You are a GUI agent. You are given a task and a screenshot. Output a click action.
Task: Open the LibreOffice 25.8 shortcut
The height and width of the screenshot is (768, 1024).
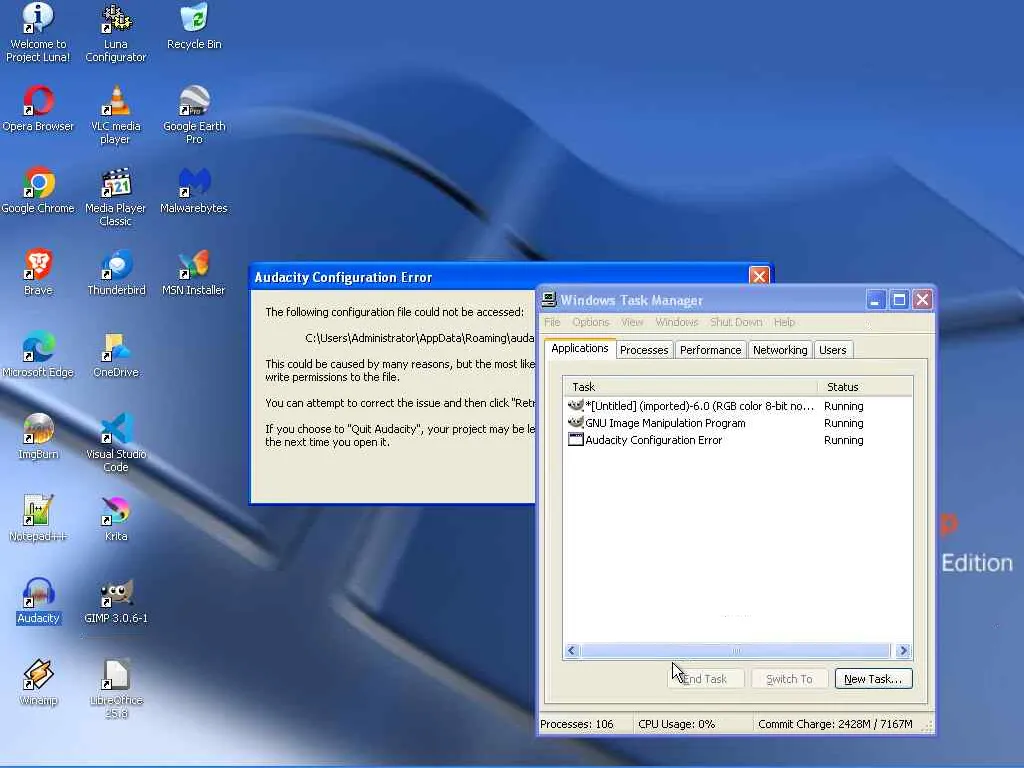pyautogui.click(x=116, y=689)
